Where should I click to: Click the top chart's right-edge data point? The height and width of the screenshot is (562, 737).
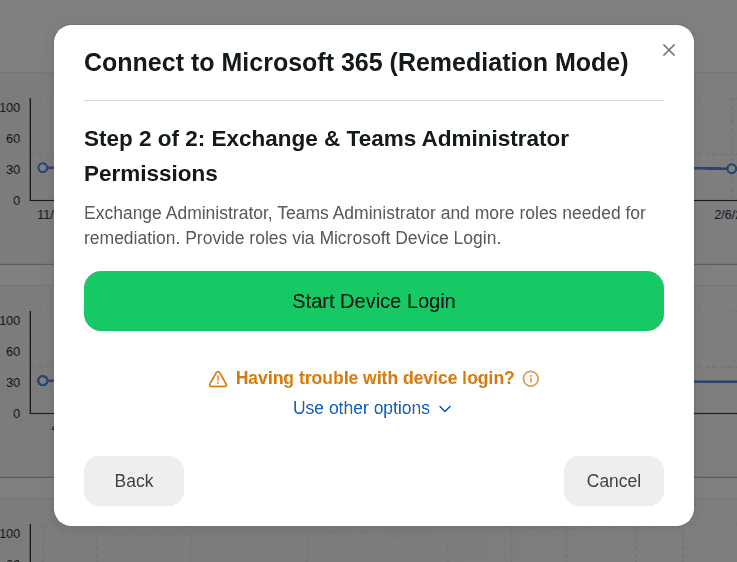731,169
